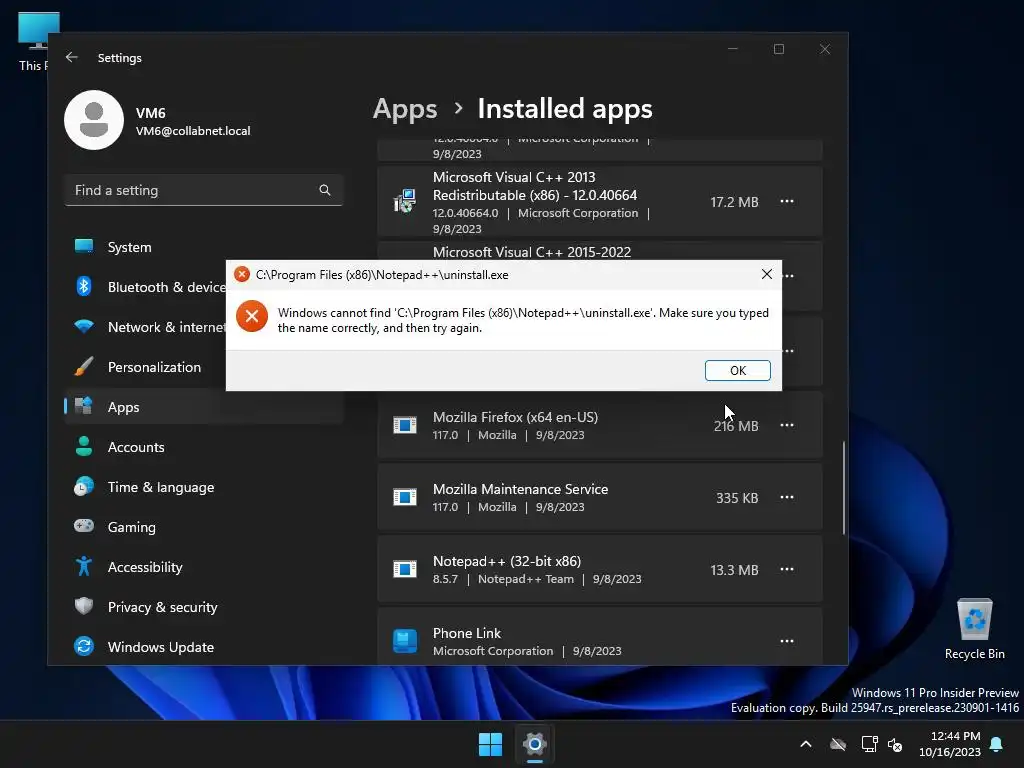This screenshot has height=768, width=1024.
Task: Click the search magnifier icon
Action: click(x=325, y=190)
